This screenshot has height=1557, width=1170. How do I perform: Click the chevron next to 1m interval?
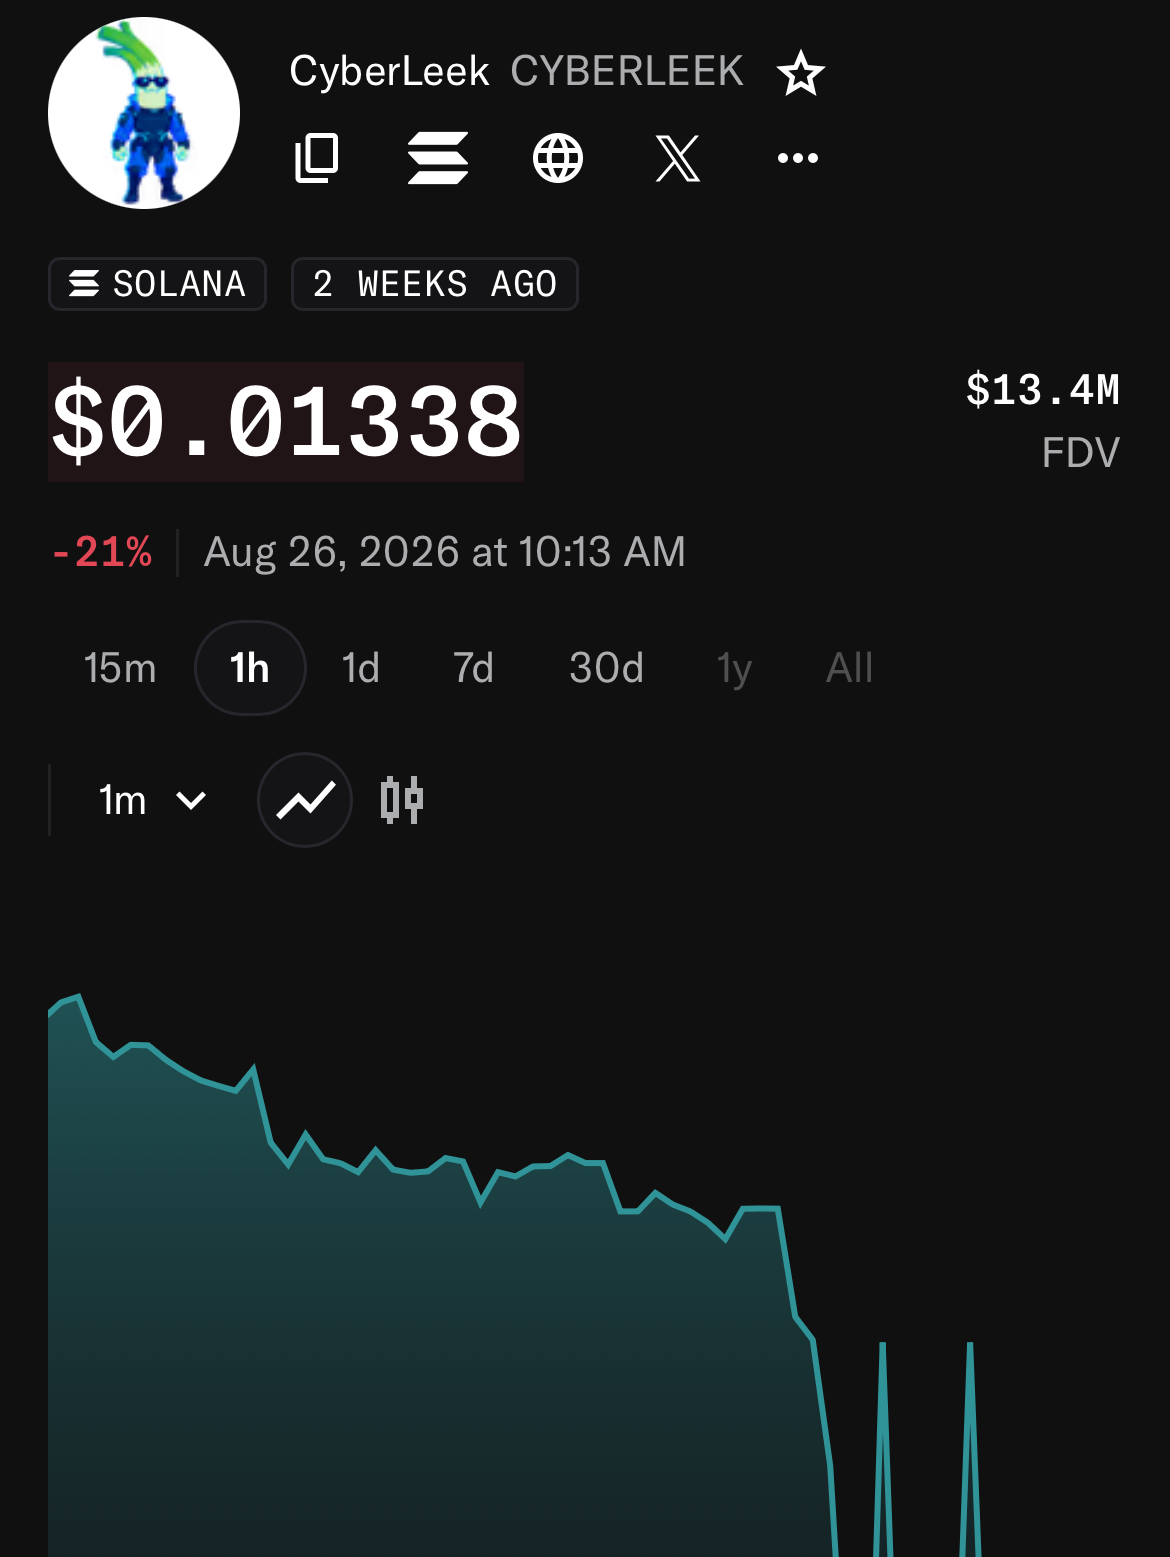[x=191, y=800]
